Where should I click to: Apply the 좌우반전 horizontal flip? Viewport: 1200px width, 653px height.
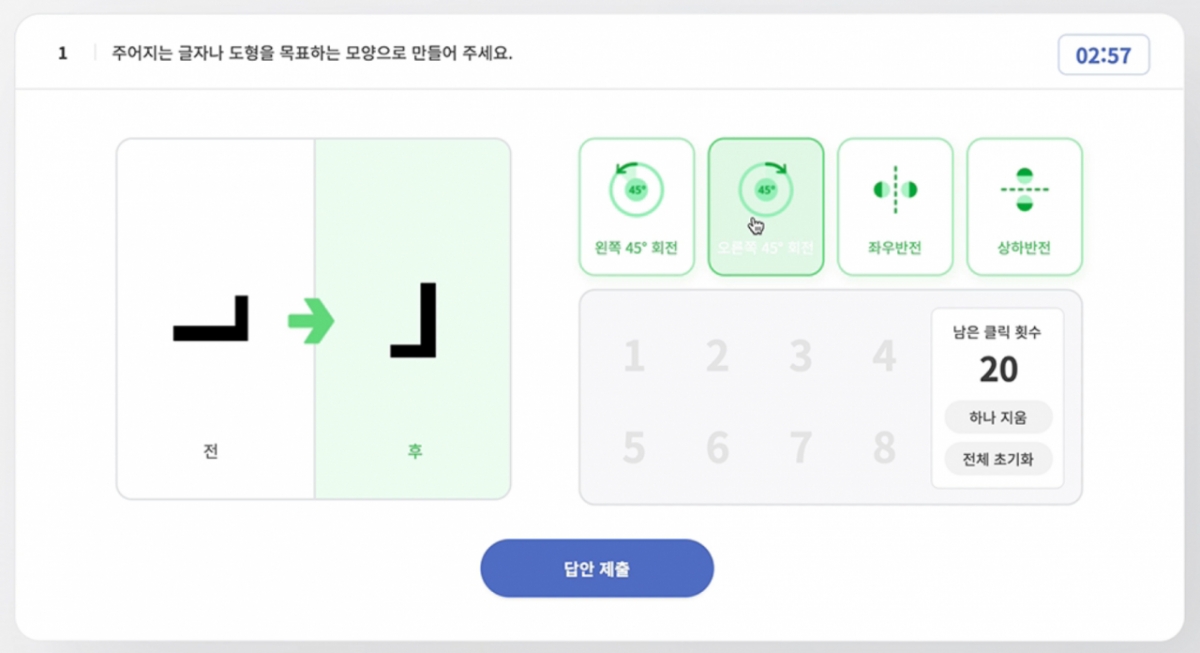pyautogui.click(x=895, y=205)
